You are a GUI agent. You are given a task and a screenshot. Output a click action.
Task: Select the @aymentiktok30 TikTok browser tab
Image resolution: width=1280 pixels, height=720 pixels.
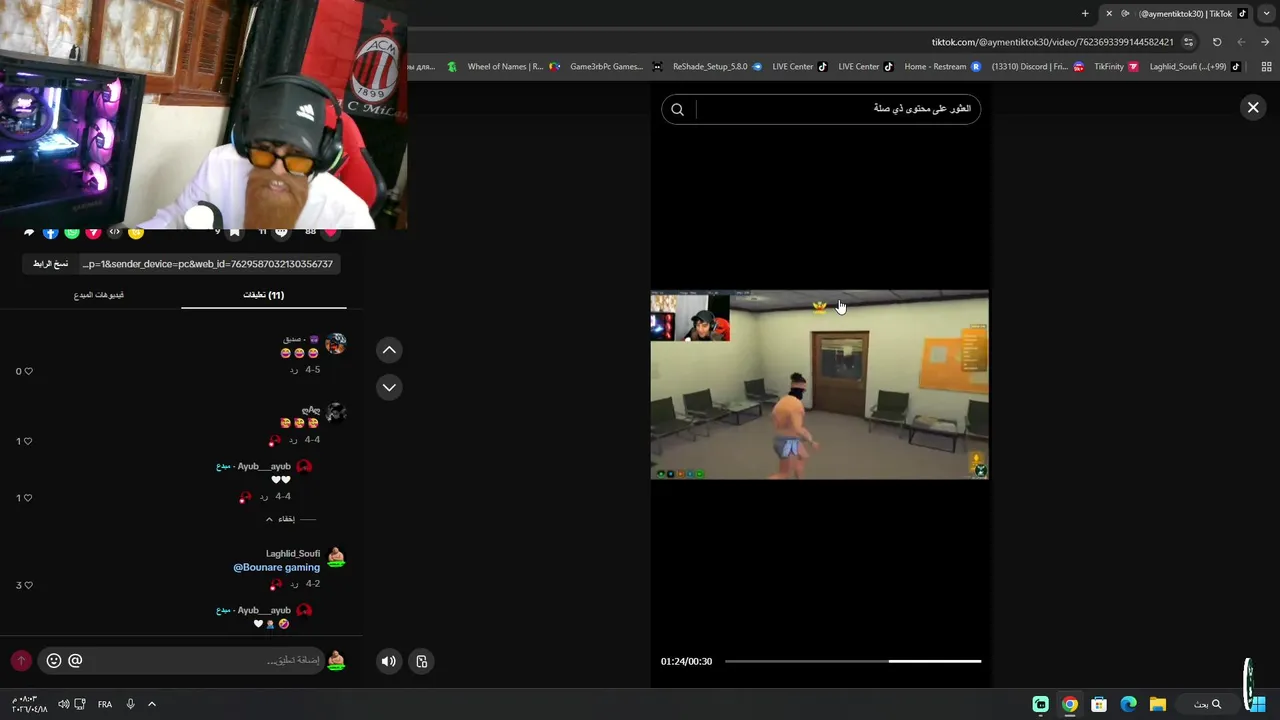(x=1177, y=13)
